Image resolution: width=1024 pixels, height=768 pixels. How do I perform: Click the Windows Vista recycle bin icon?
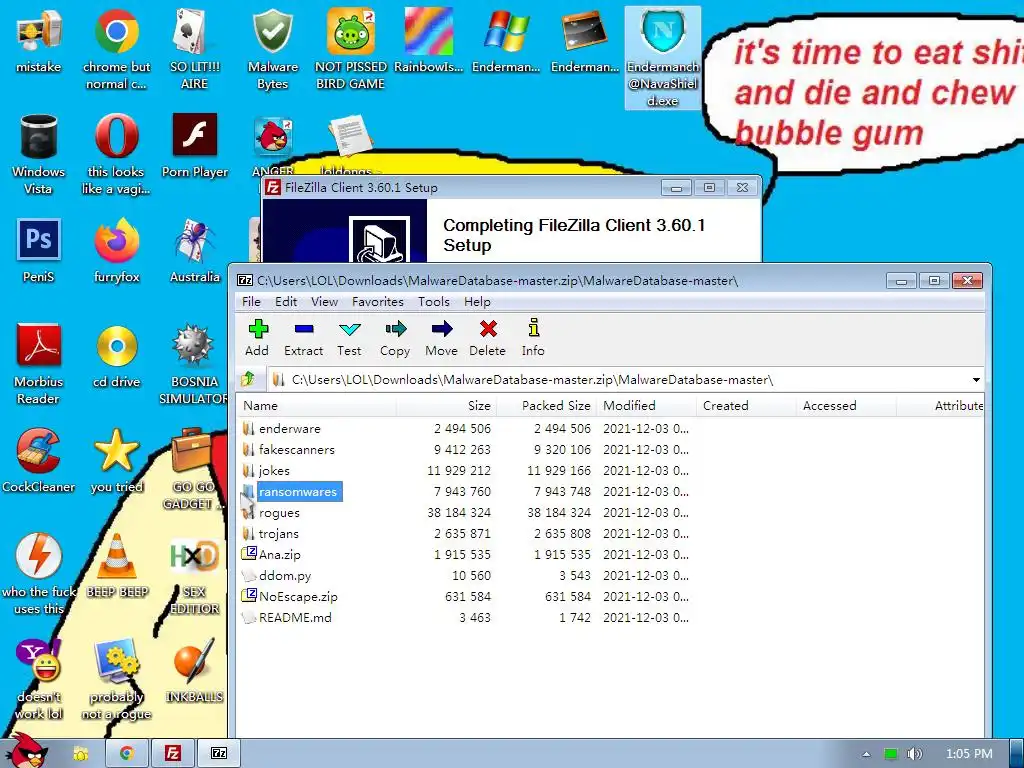(39, 154)
